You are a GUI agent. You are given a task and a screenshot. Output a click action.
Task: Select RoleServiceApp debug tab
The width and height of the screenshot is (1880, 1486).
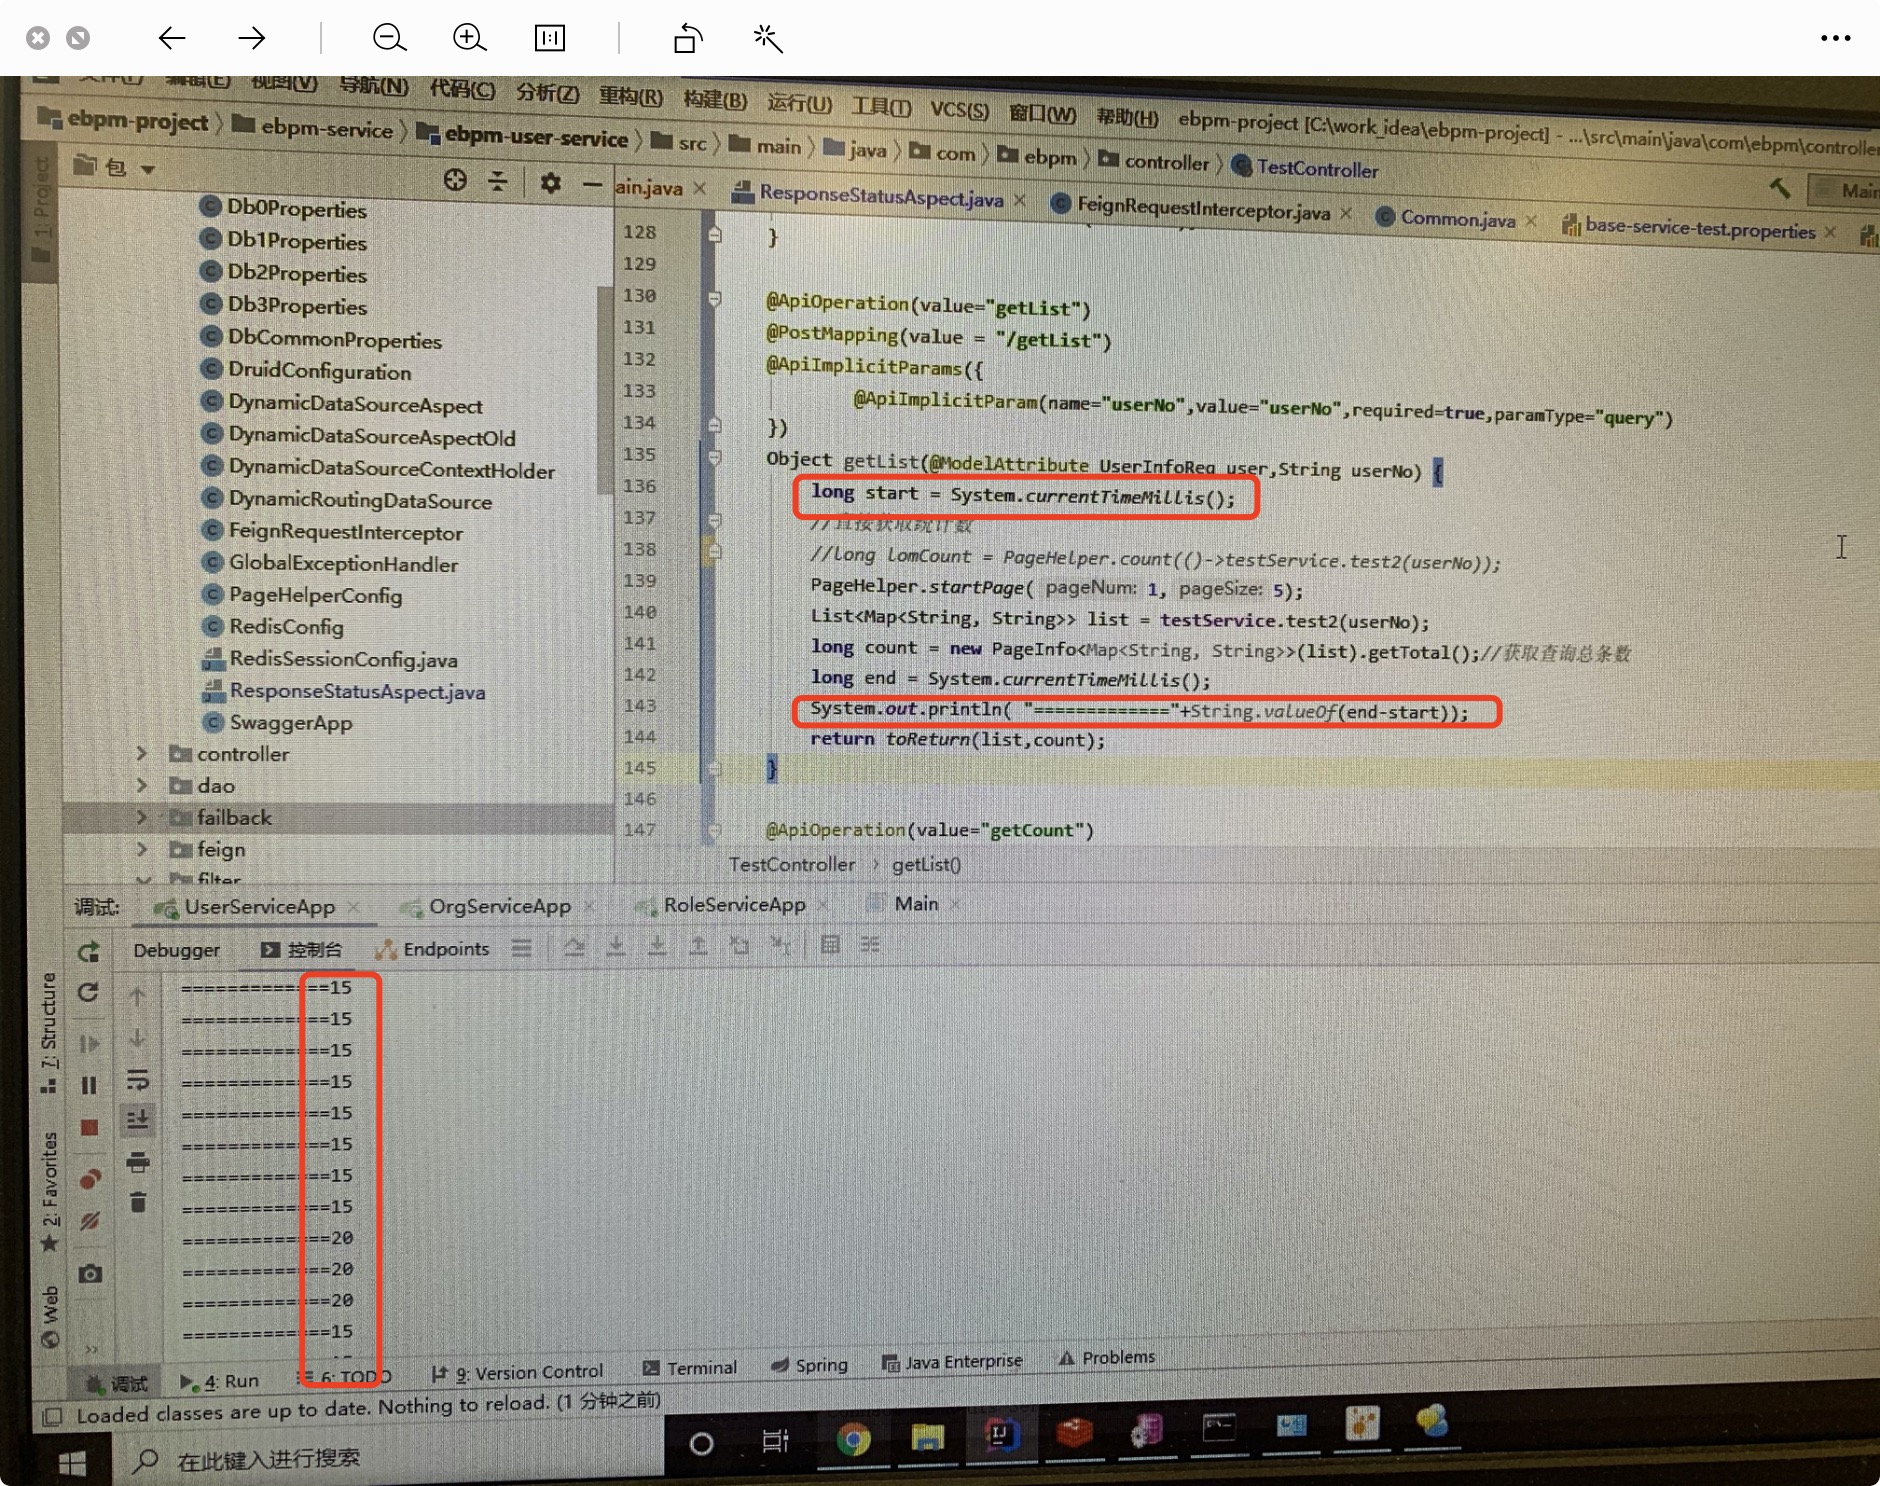[734, 904]
